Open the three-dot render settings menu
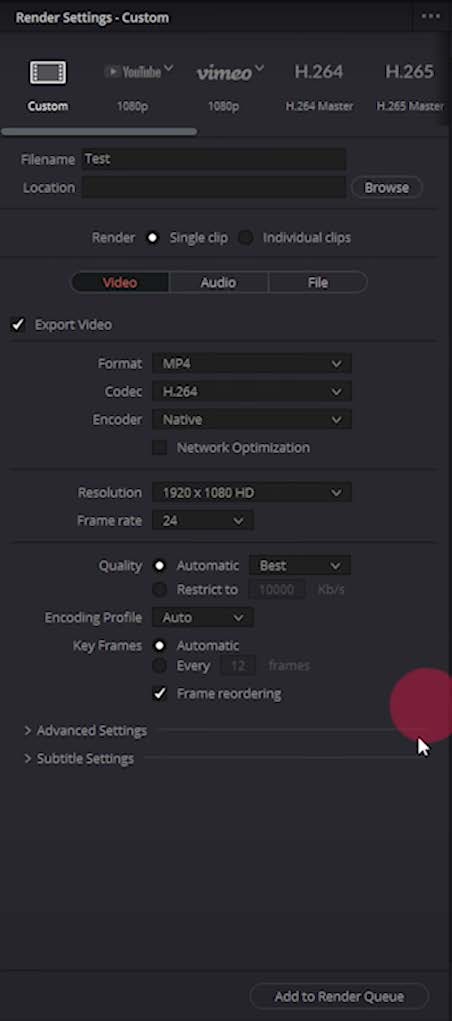This screenshot has height=1021, width=452. 431,16
